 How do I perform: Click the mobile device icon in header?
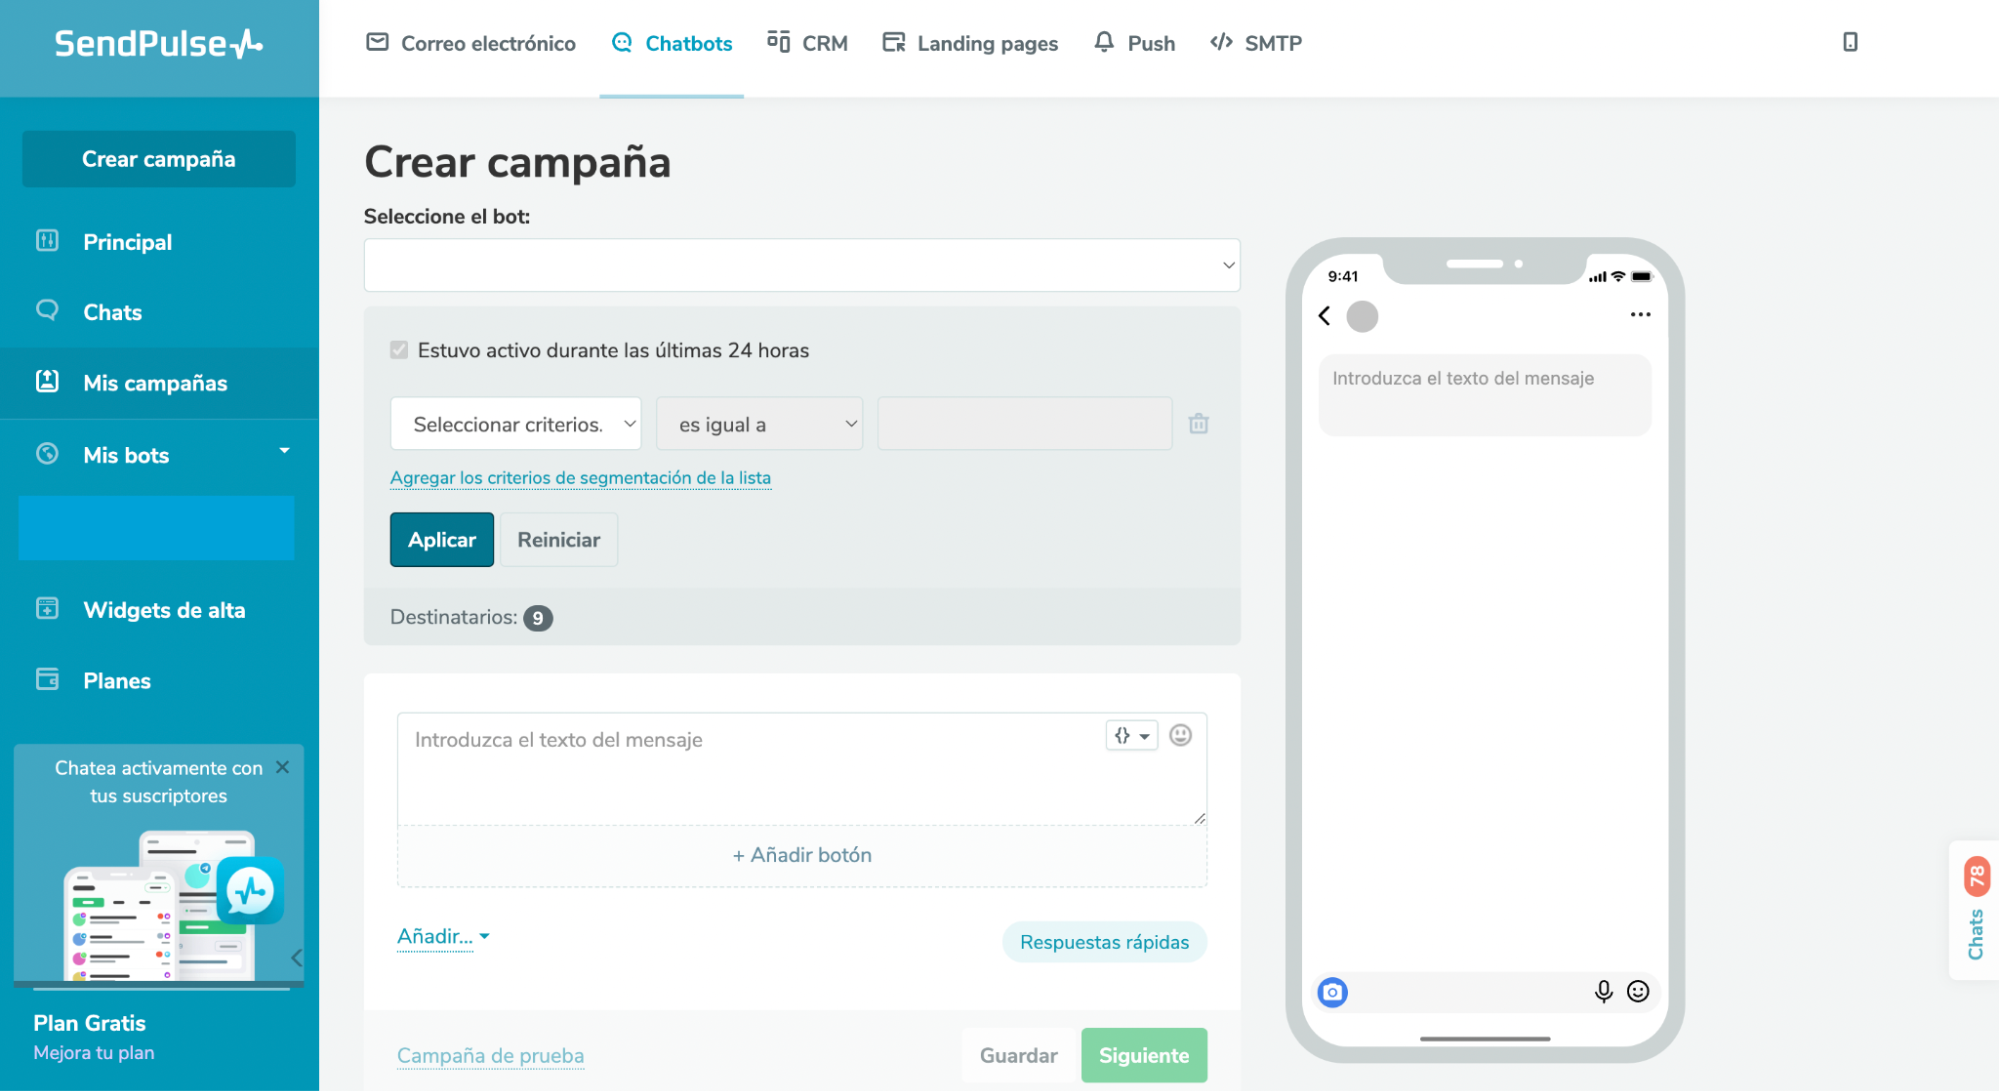coord(1849,42)
